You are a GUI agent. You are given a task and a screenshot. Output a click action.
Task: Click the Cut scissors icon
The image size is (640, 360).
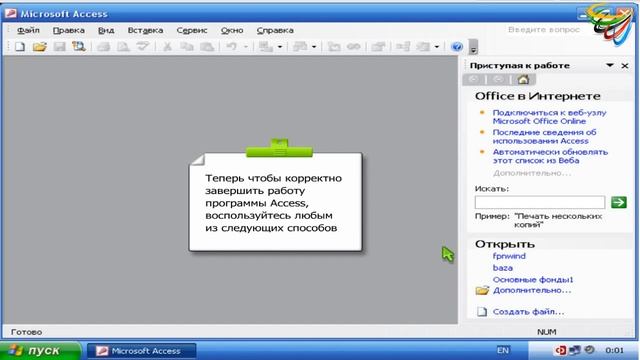(167, 47)
